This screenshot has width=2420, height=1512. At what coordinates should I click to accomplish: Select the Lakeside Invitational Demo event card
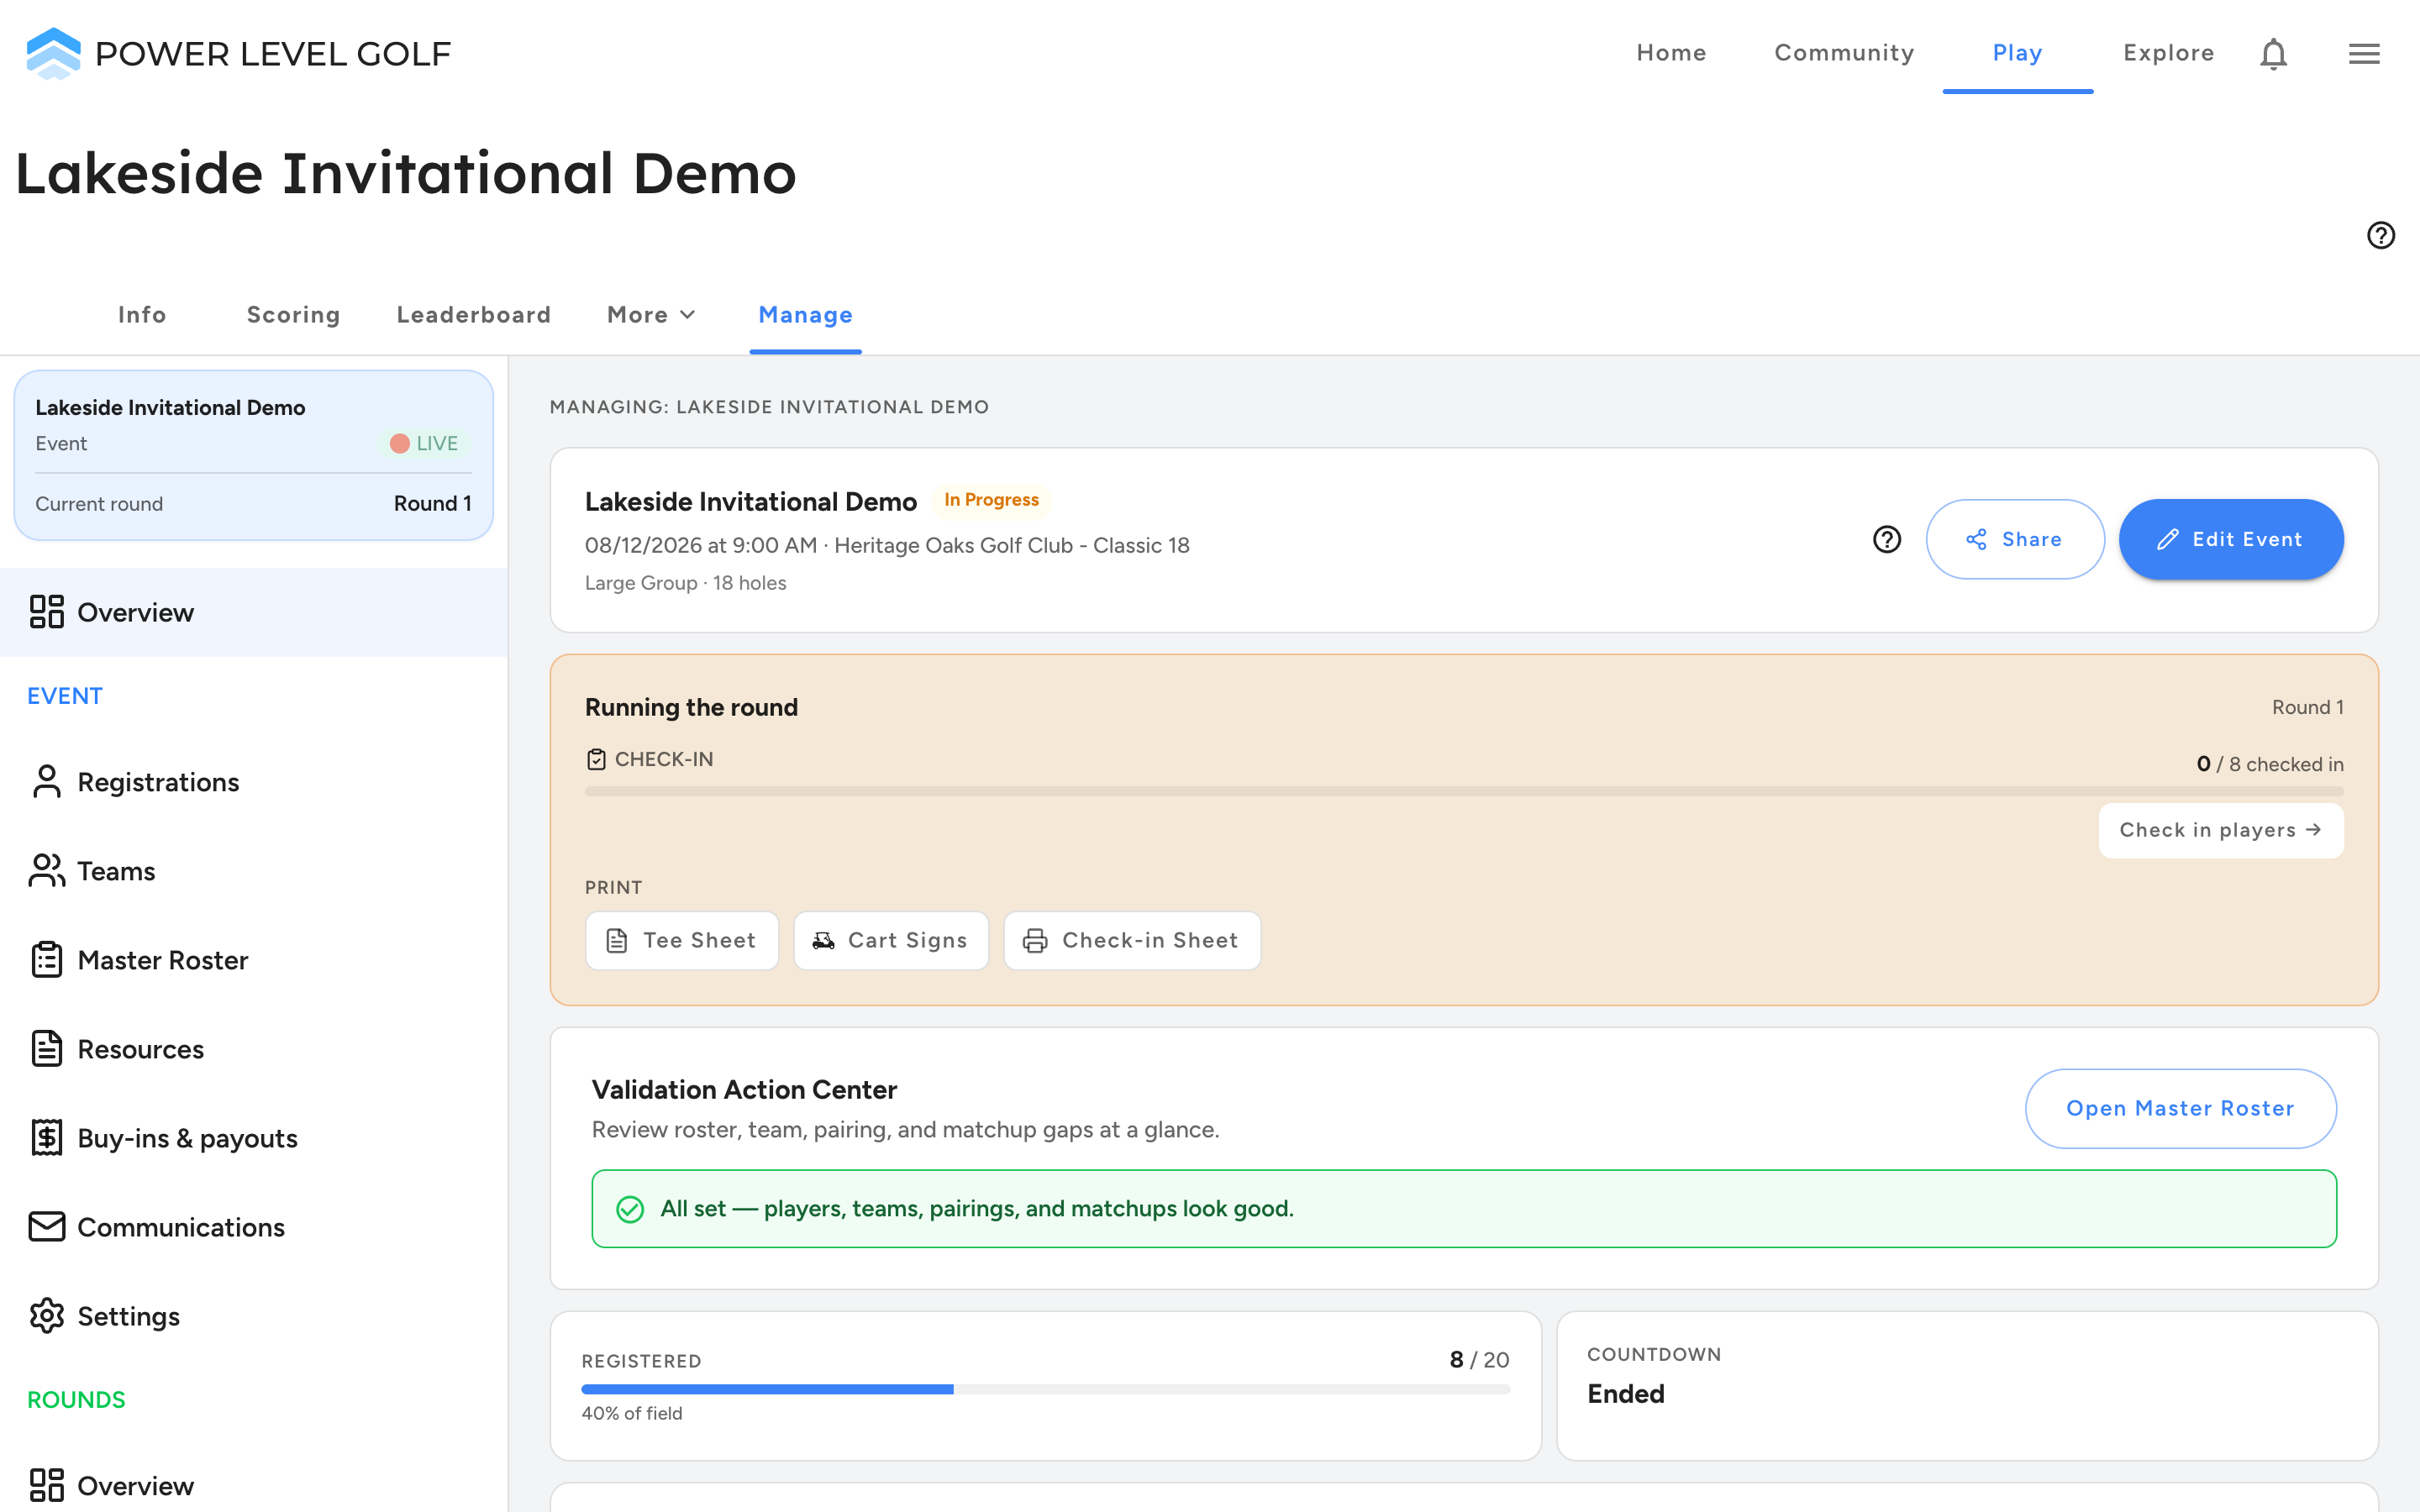(x=254, y=455)
